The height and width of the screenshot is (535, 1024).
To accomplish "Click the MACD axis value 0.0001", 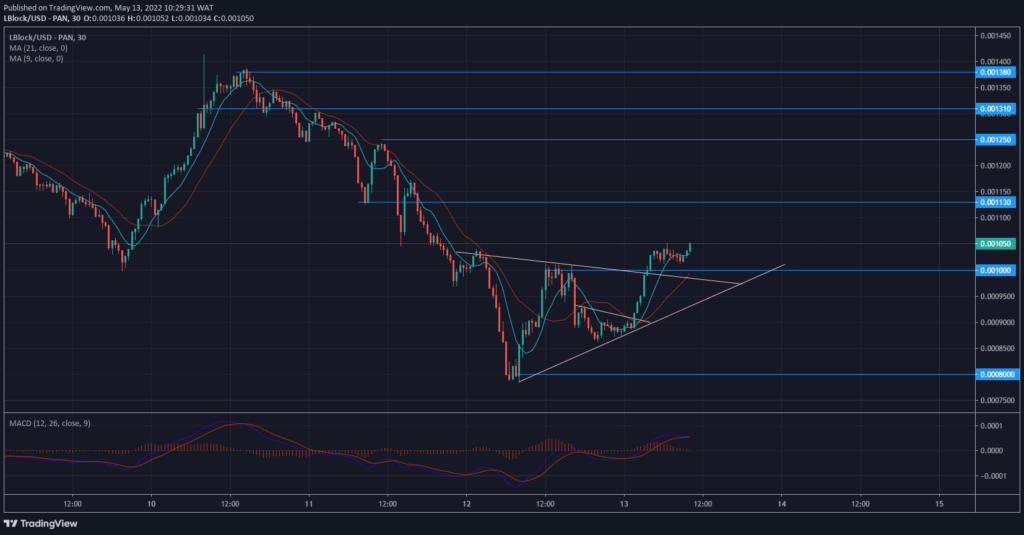I will [x=991, y=426].
